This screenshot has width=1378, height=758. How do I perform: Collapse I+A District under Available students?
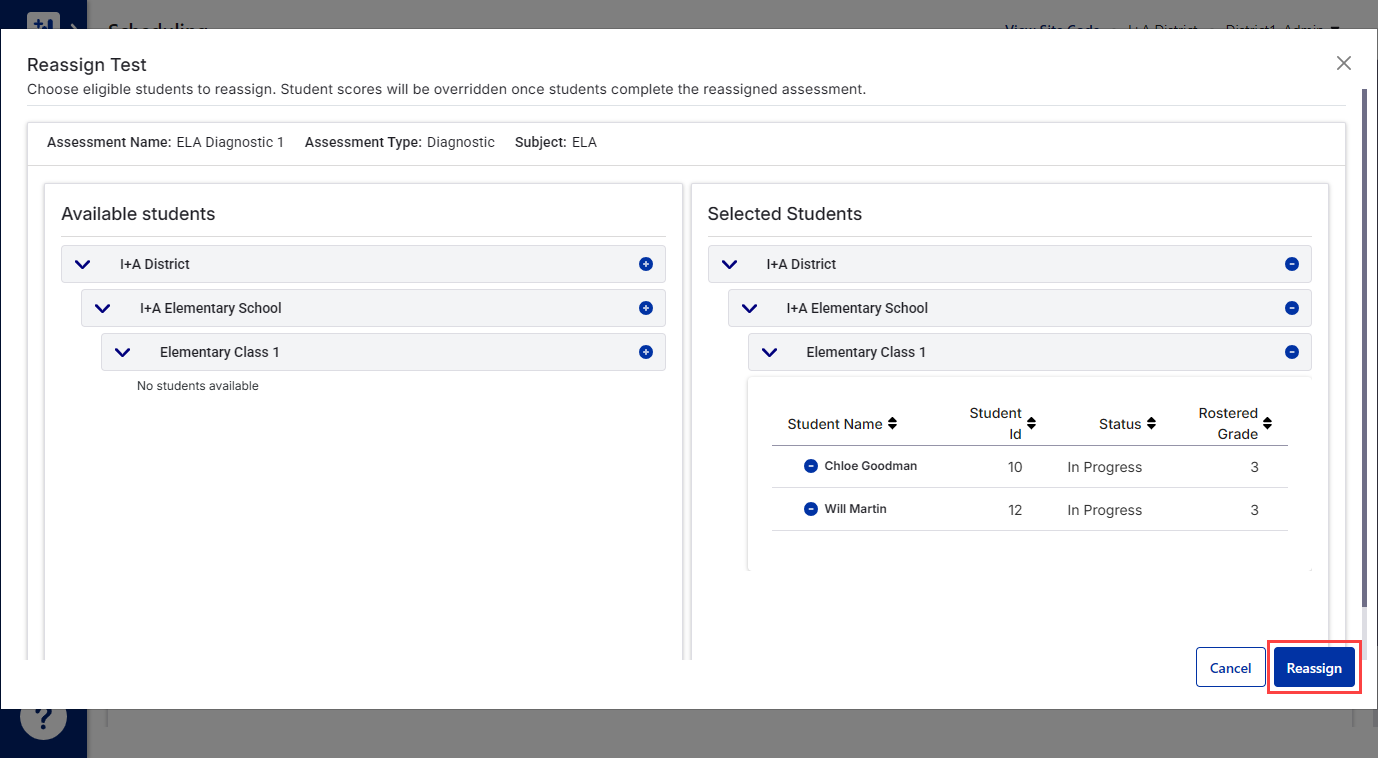pos(83,264)
